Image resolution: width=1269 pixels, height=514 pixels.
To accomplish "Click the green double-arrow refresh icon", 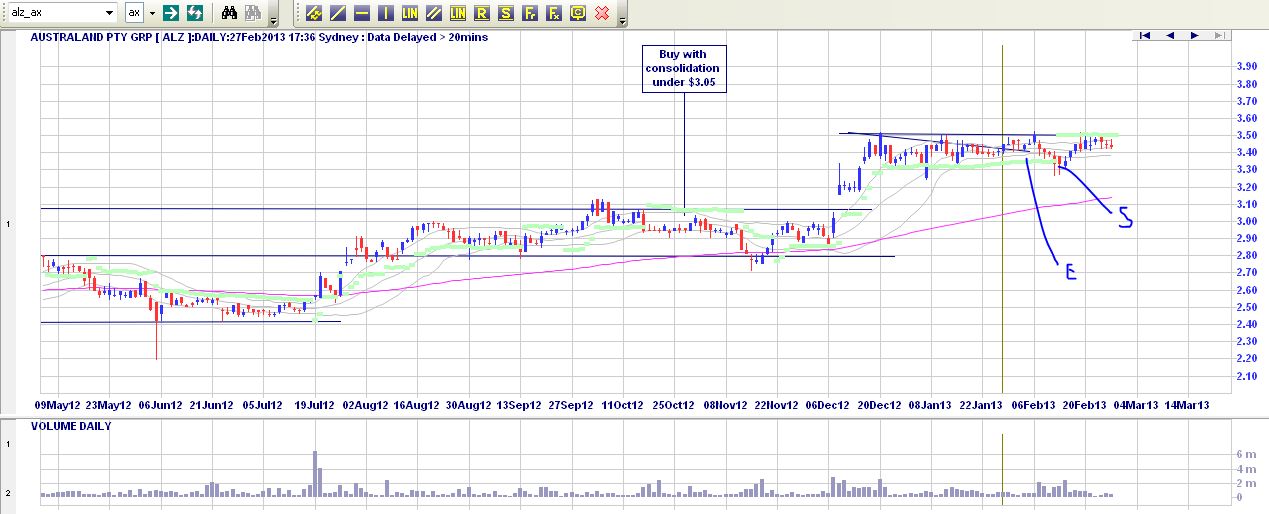I will tap(195, 13).
